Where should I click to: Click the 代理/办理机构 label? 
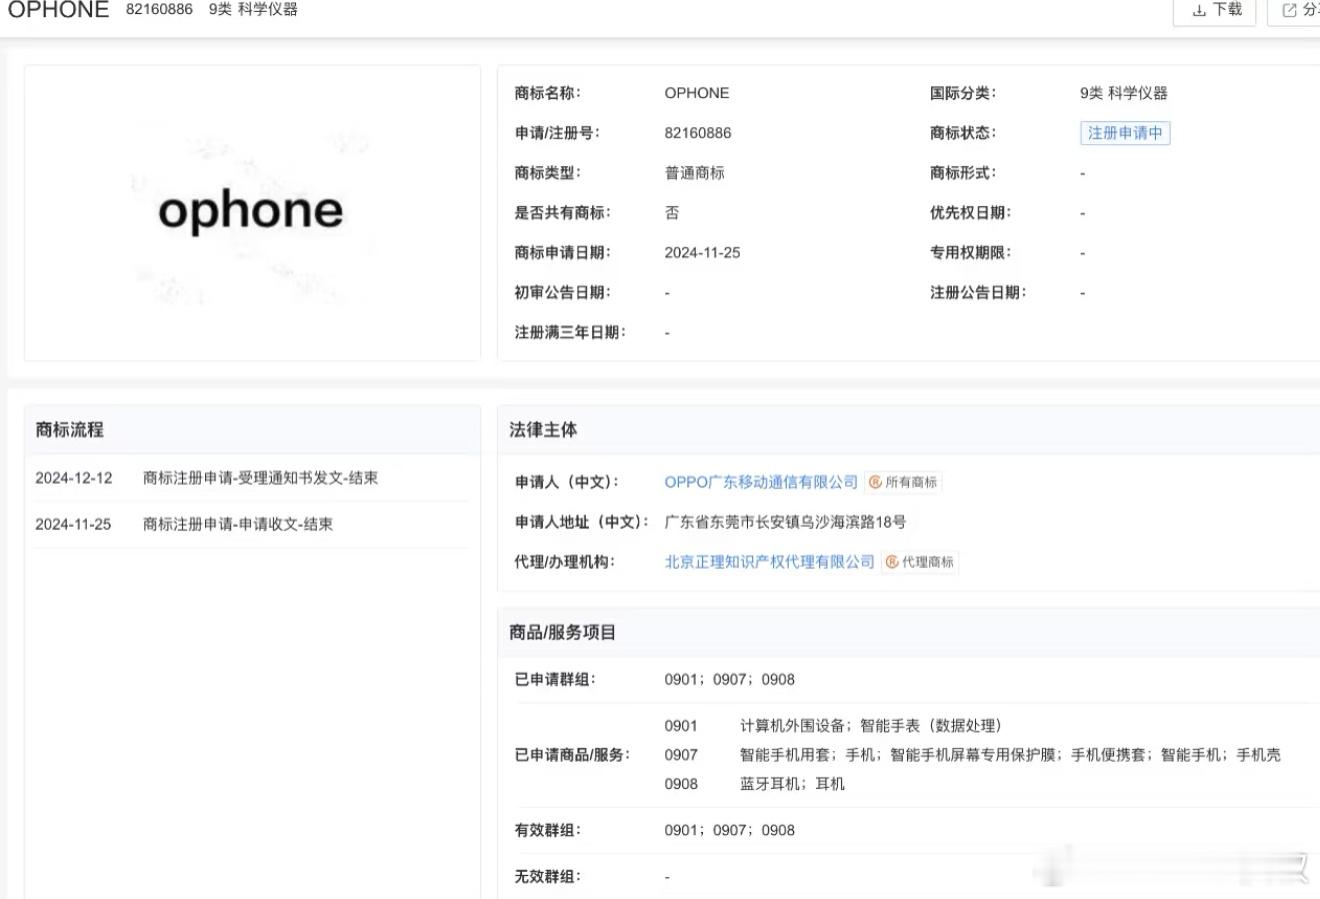[x=564, y=562]
